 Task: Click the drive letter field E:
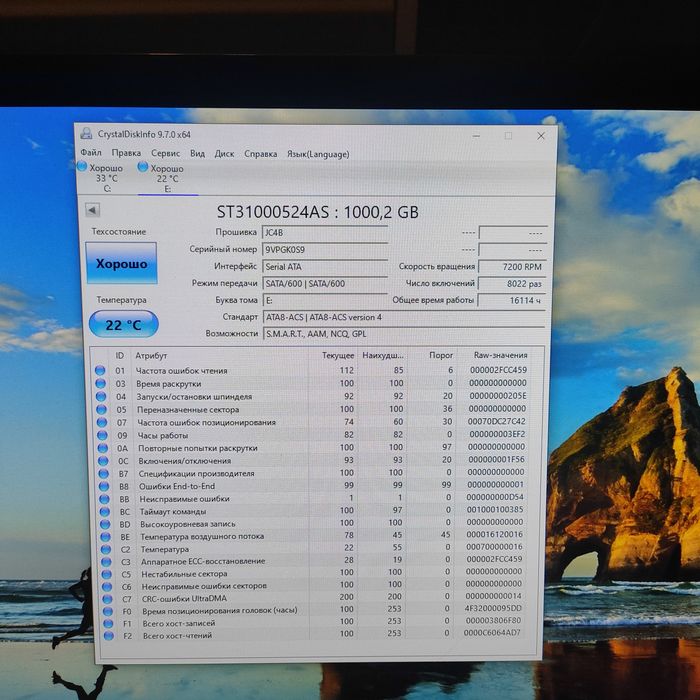[x=325, y=300]
